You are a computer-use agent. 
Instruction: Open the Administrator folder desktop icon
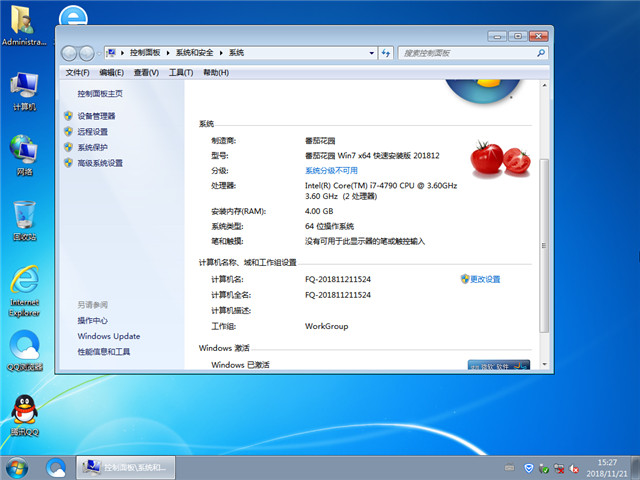24,24
